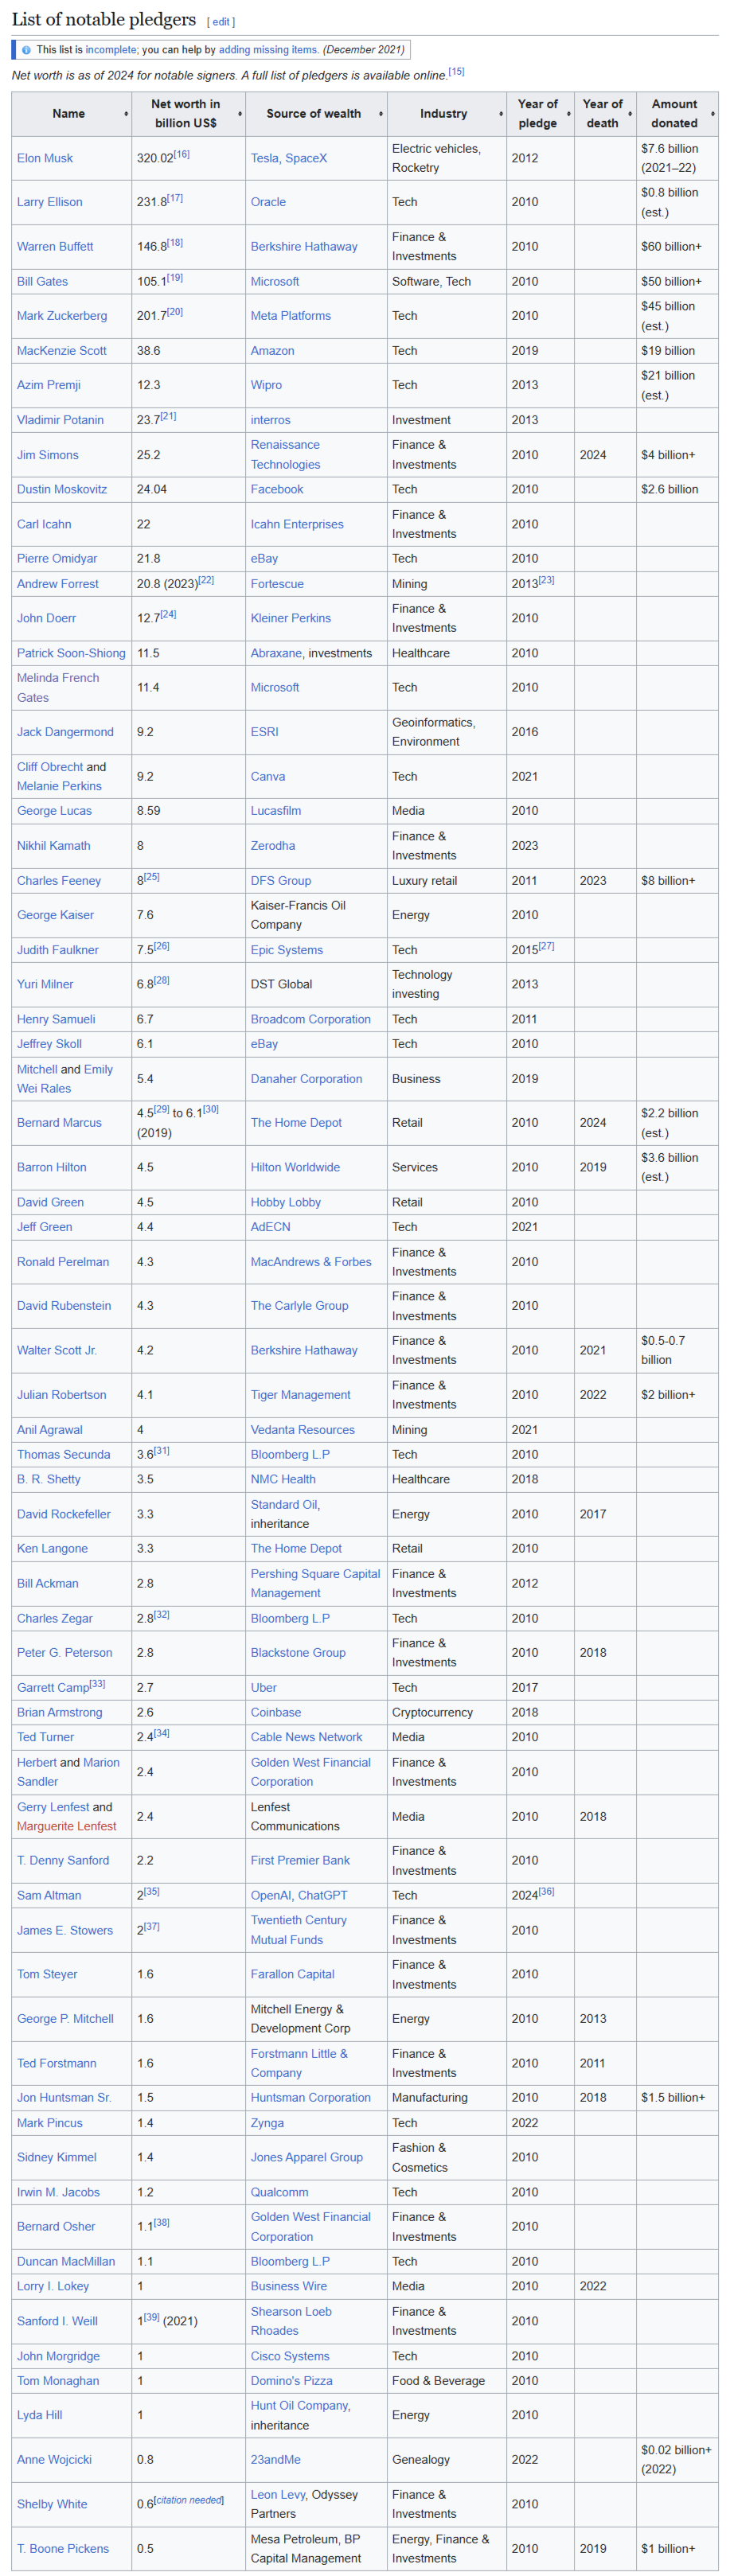Screen dimensions: 730x2576
Task: Open Epic Systems link
Action: coord(286,950)
